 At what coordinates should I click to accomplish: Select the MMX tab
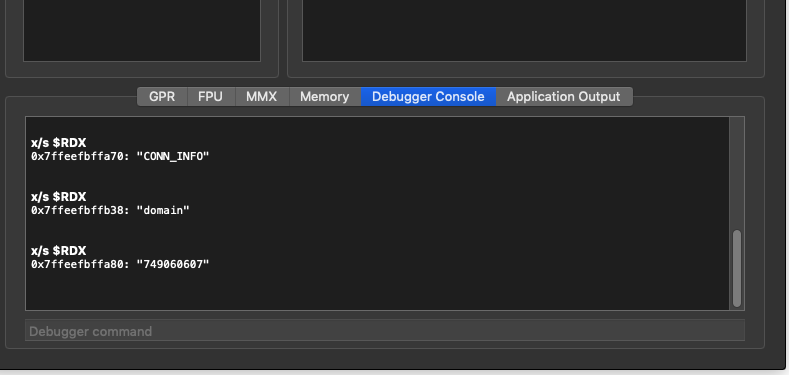262,97
